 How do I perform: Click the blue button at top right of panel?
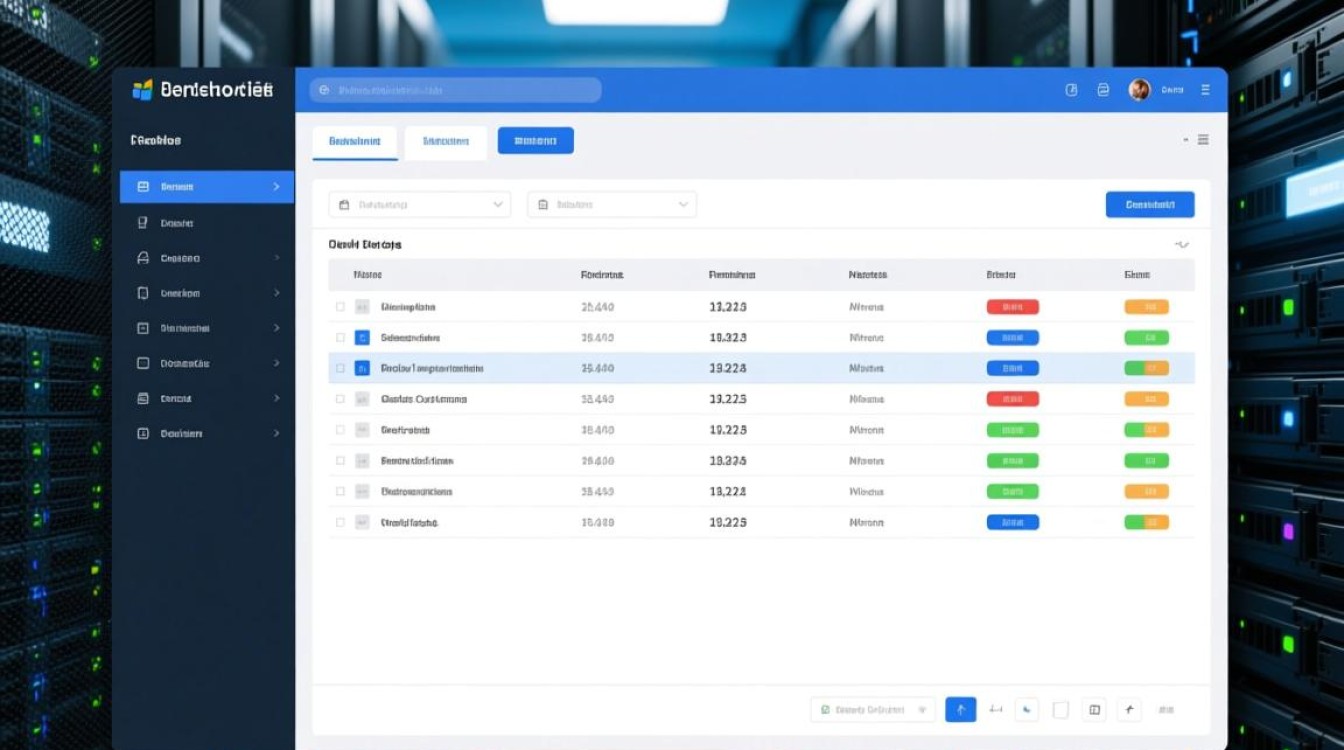(x=1149, y=205)
